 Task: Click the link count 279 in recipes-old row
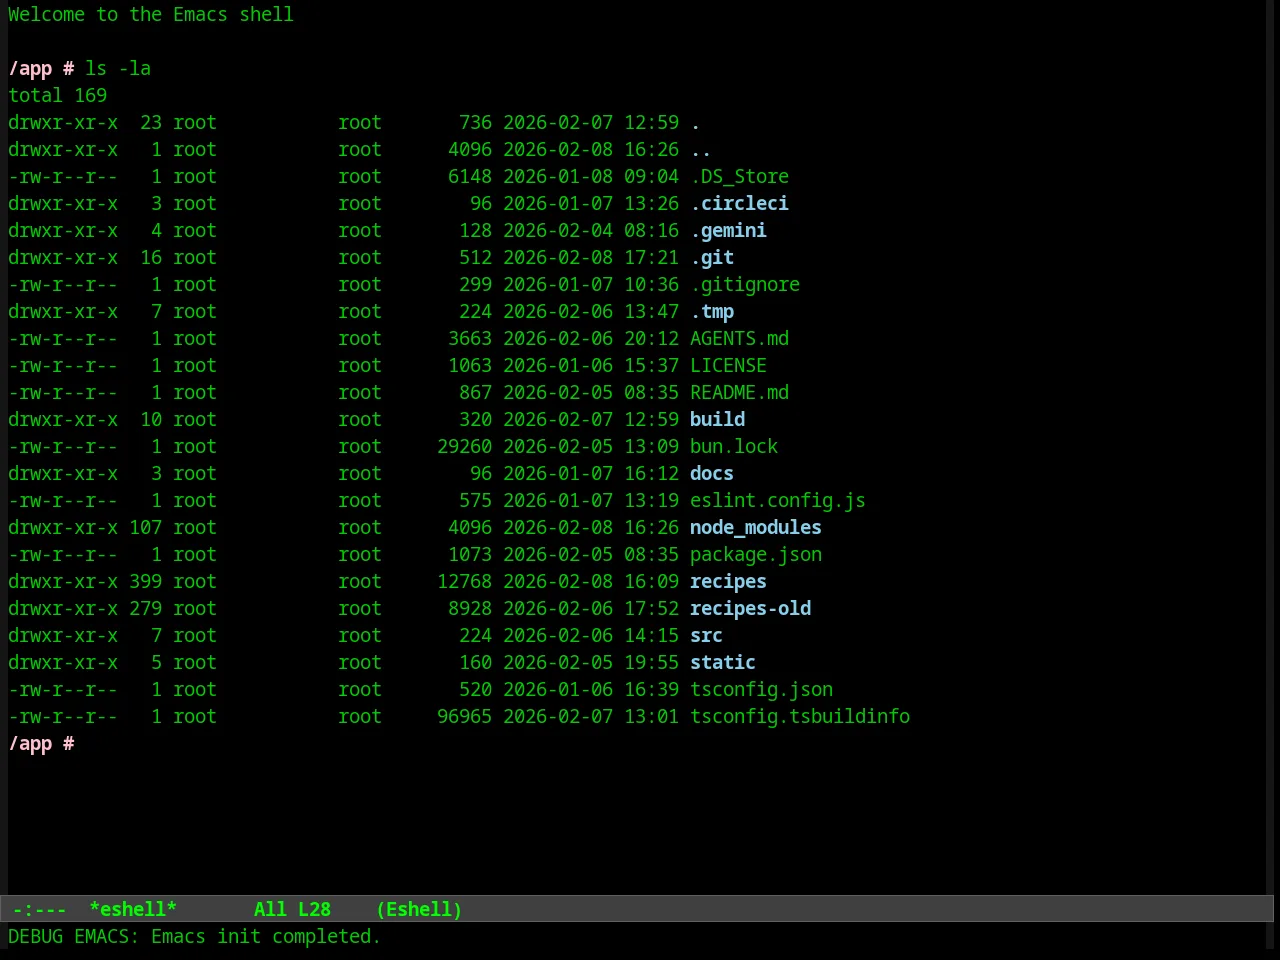click(x=145, y=608)
